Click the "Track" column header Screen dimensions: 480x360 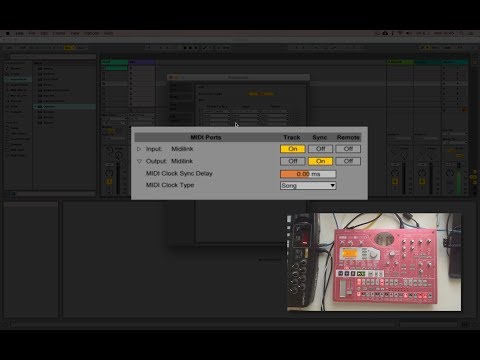click(292, 137)
